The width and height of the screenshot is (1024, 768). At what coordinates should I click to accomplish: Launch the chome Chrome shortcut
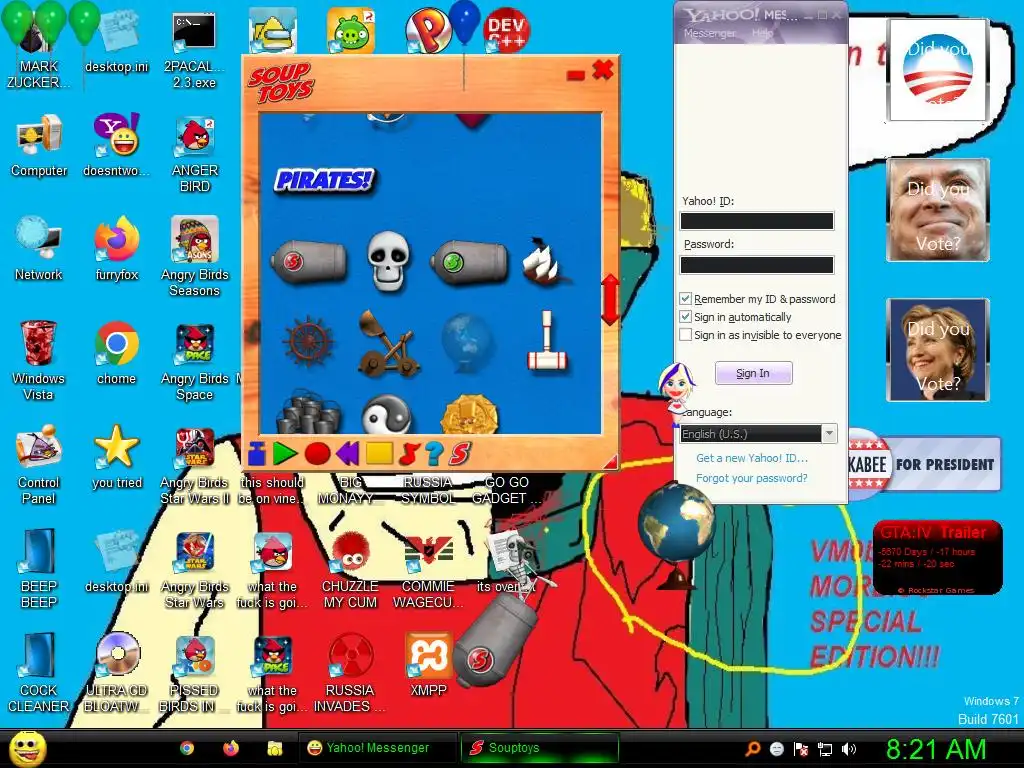[116, 353]
